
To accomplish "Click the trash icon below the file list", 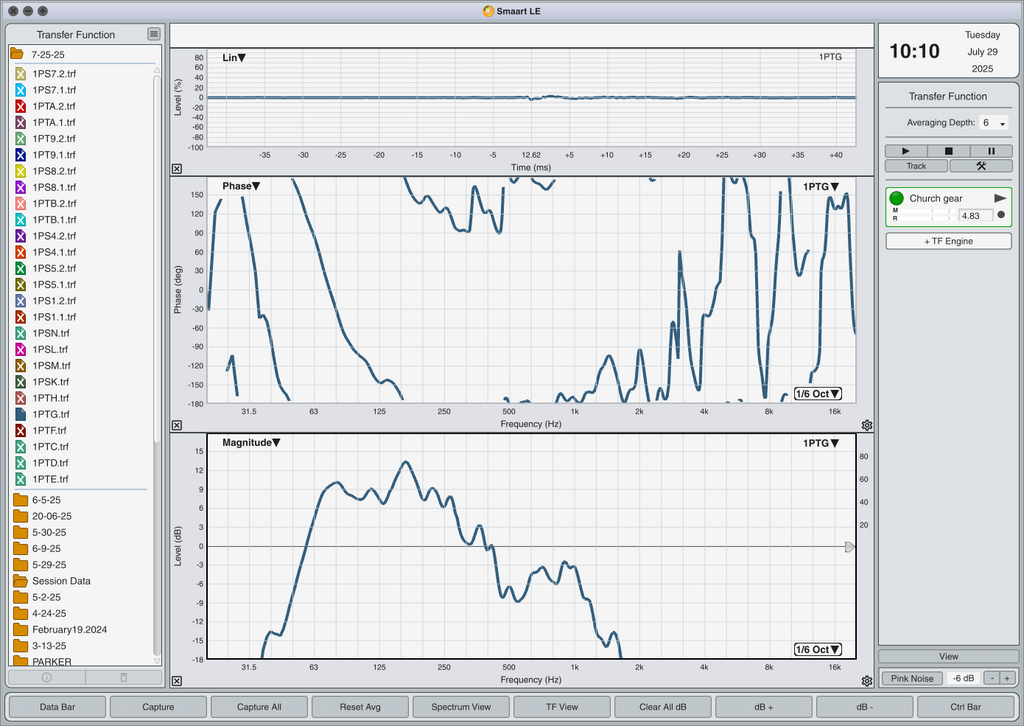I will 123,678.
